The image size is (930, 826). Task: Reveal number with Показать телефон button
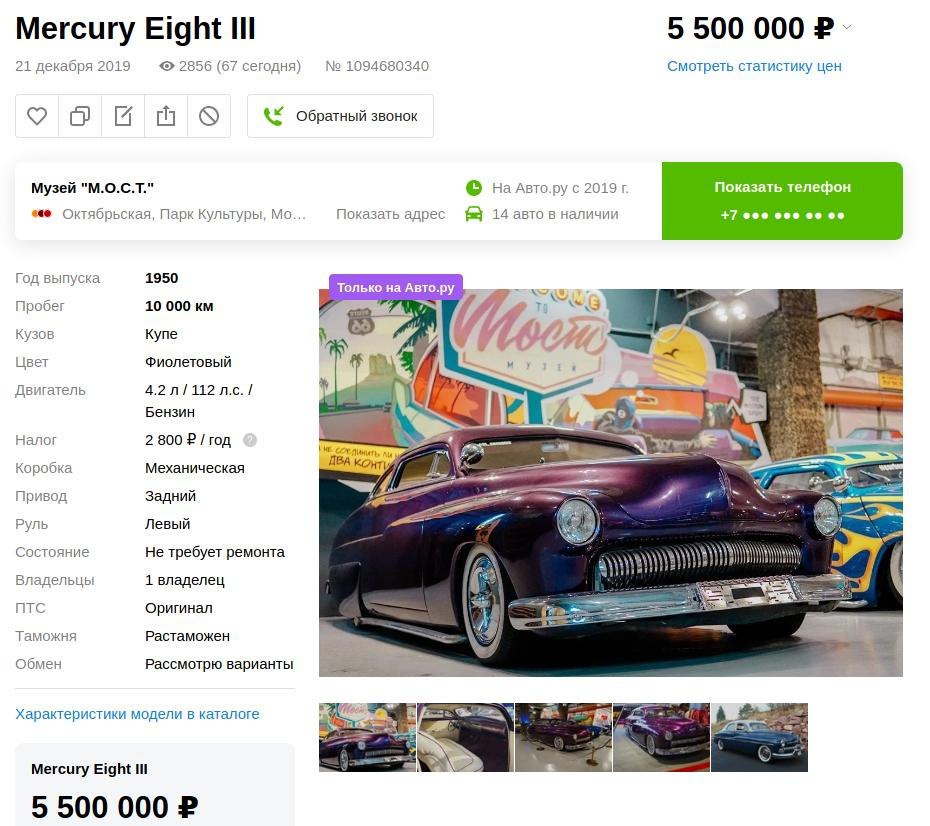click(x=782, y=201)
